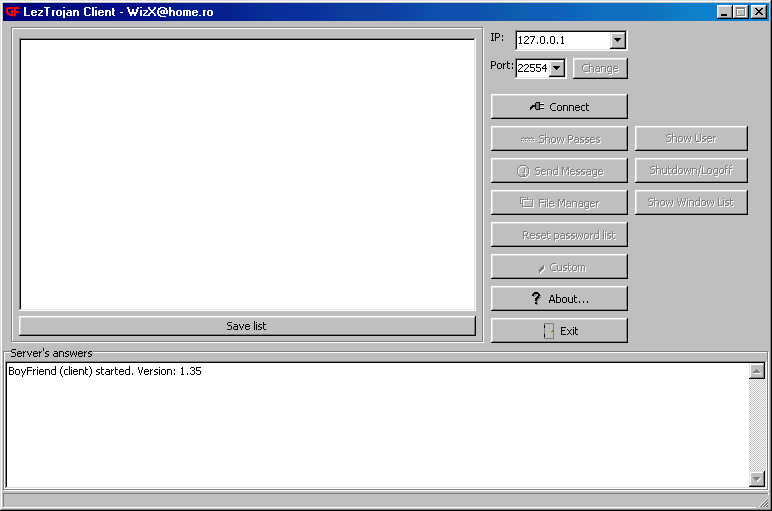Click the asterisks icon on Show Passes
Viewport: 772px width, 511px height.
(x=527, y=140)
